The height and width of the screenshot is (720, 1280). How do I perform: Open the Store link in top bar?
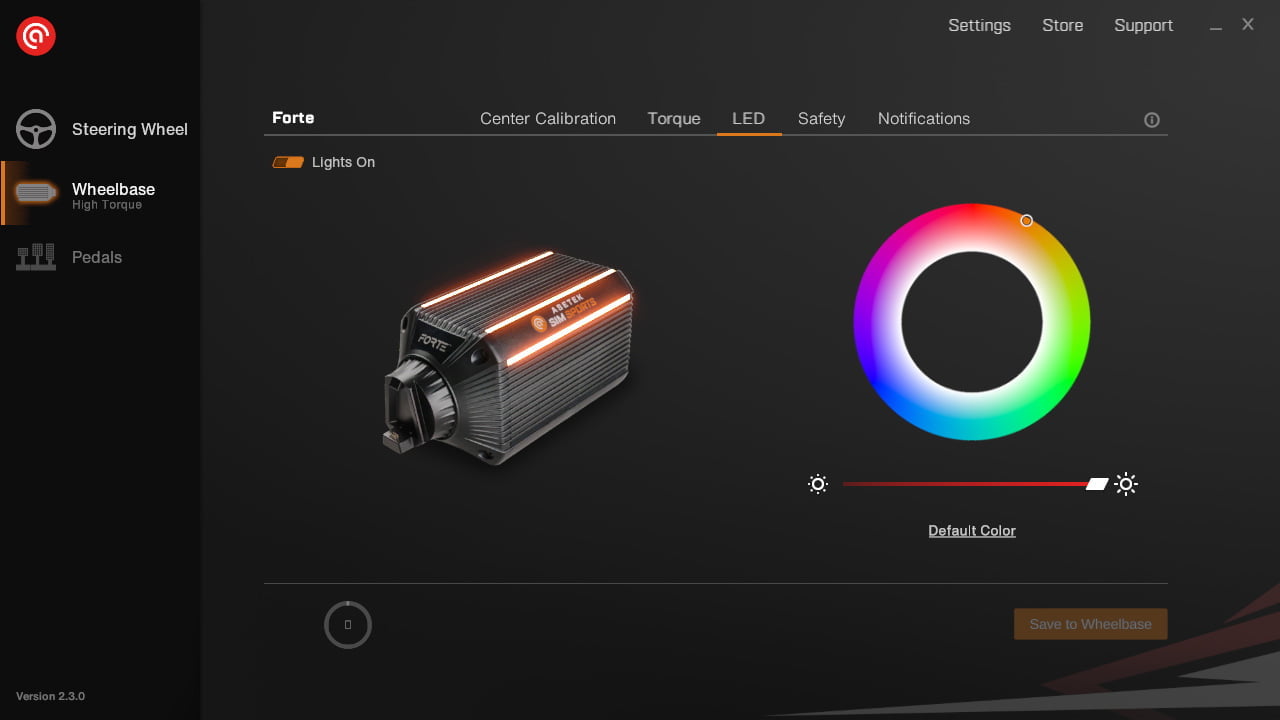point(1062,26)
